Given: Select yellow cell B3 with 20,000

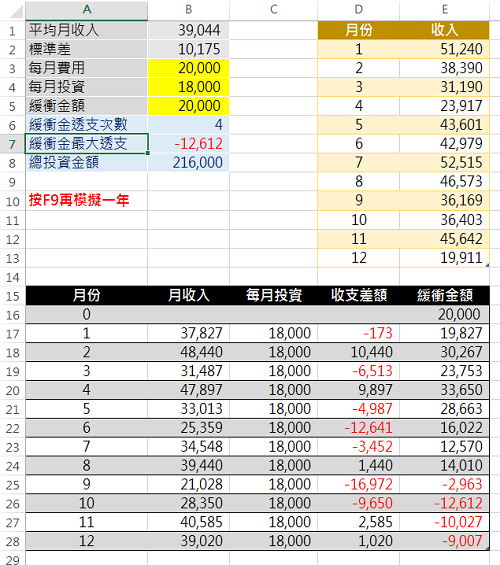Looking at the screenshot, I should (188, 68).
